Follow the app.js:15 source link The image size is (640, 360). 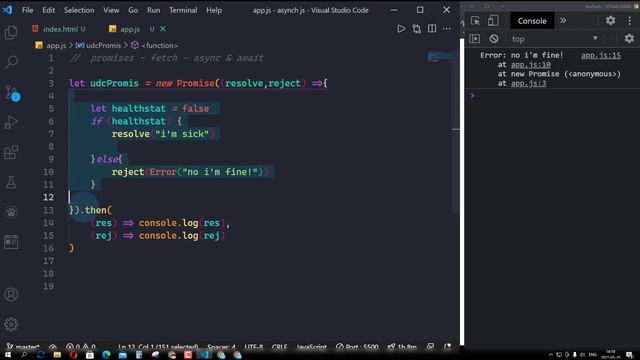point(601,55)
